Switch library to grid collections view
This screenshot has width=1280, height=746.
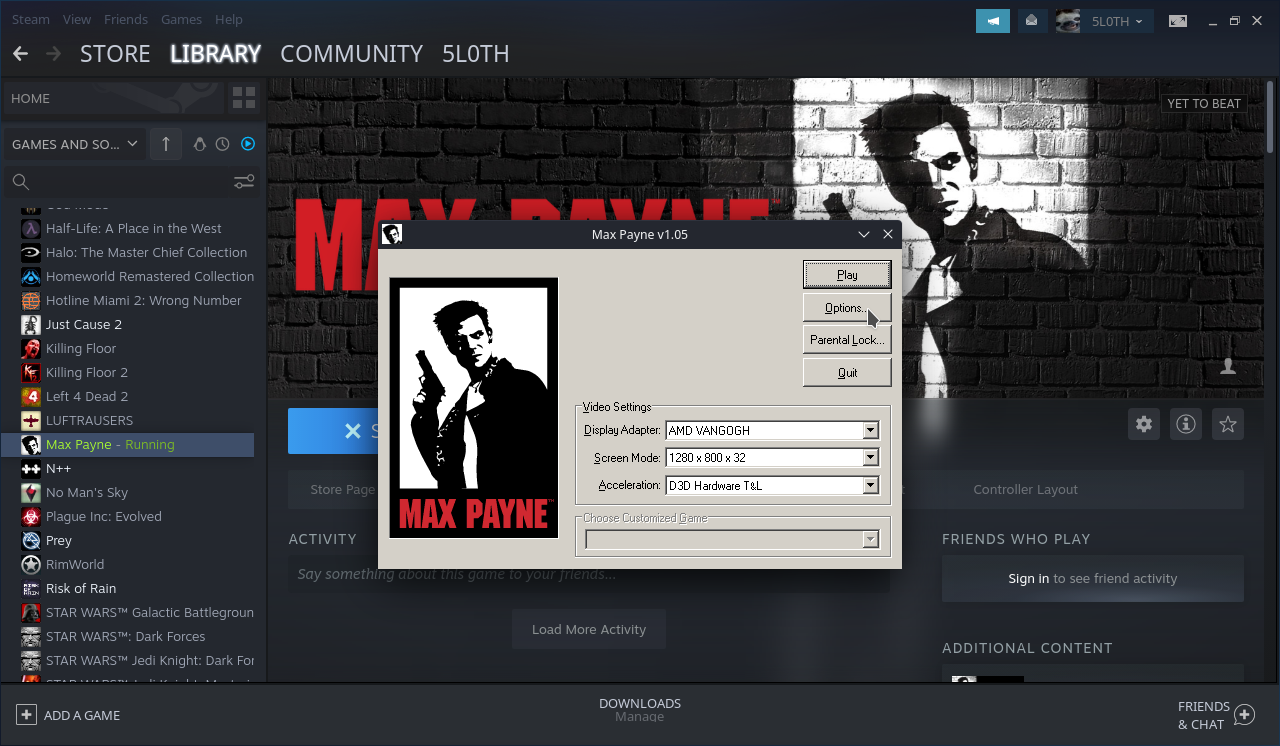pos(244,98)
